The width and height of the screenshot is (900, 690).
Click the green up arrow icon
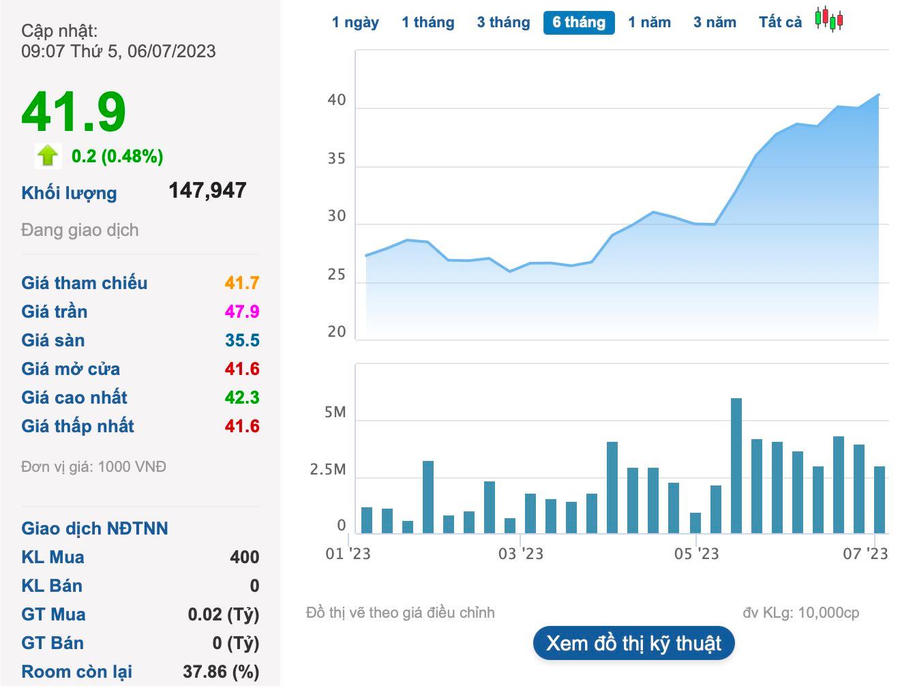[x=48, y=156]
